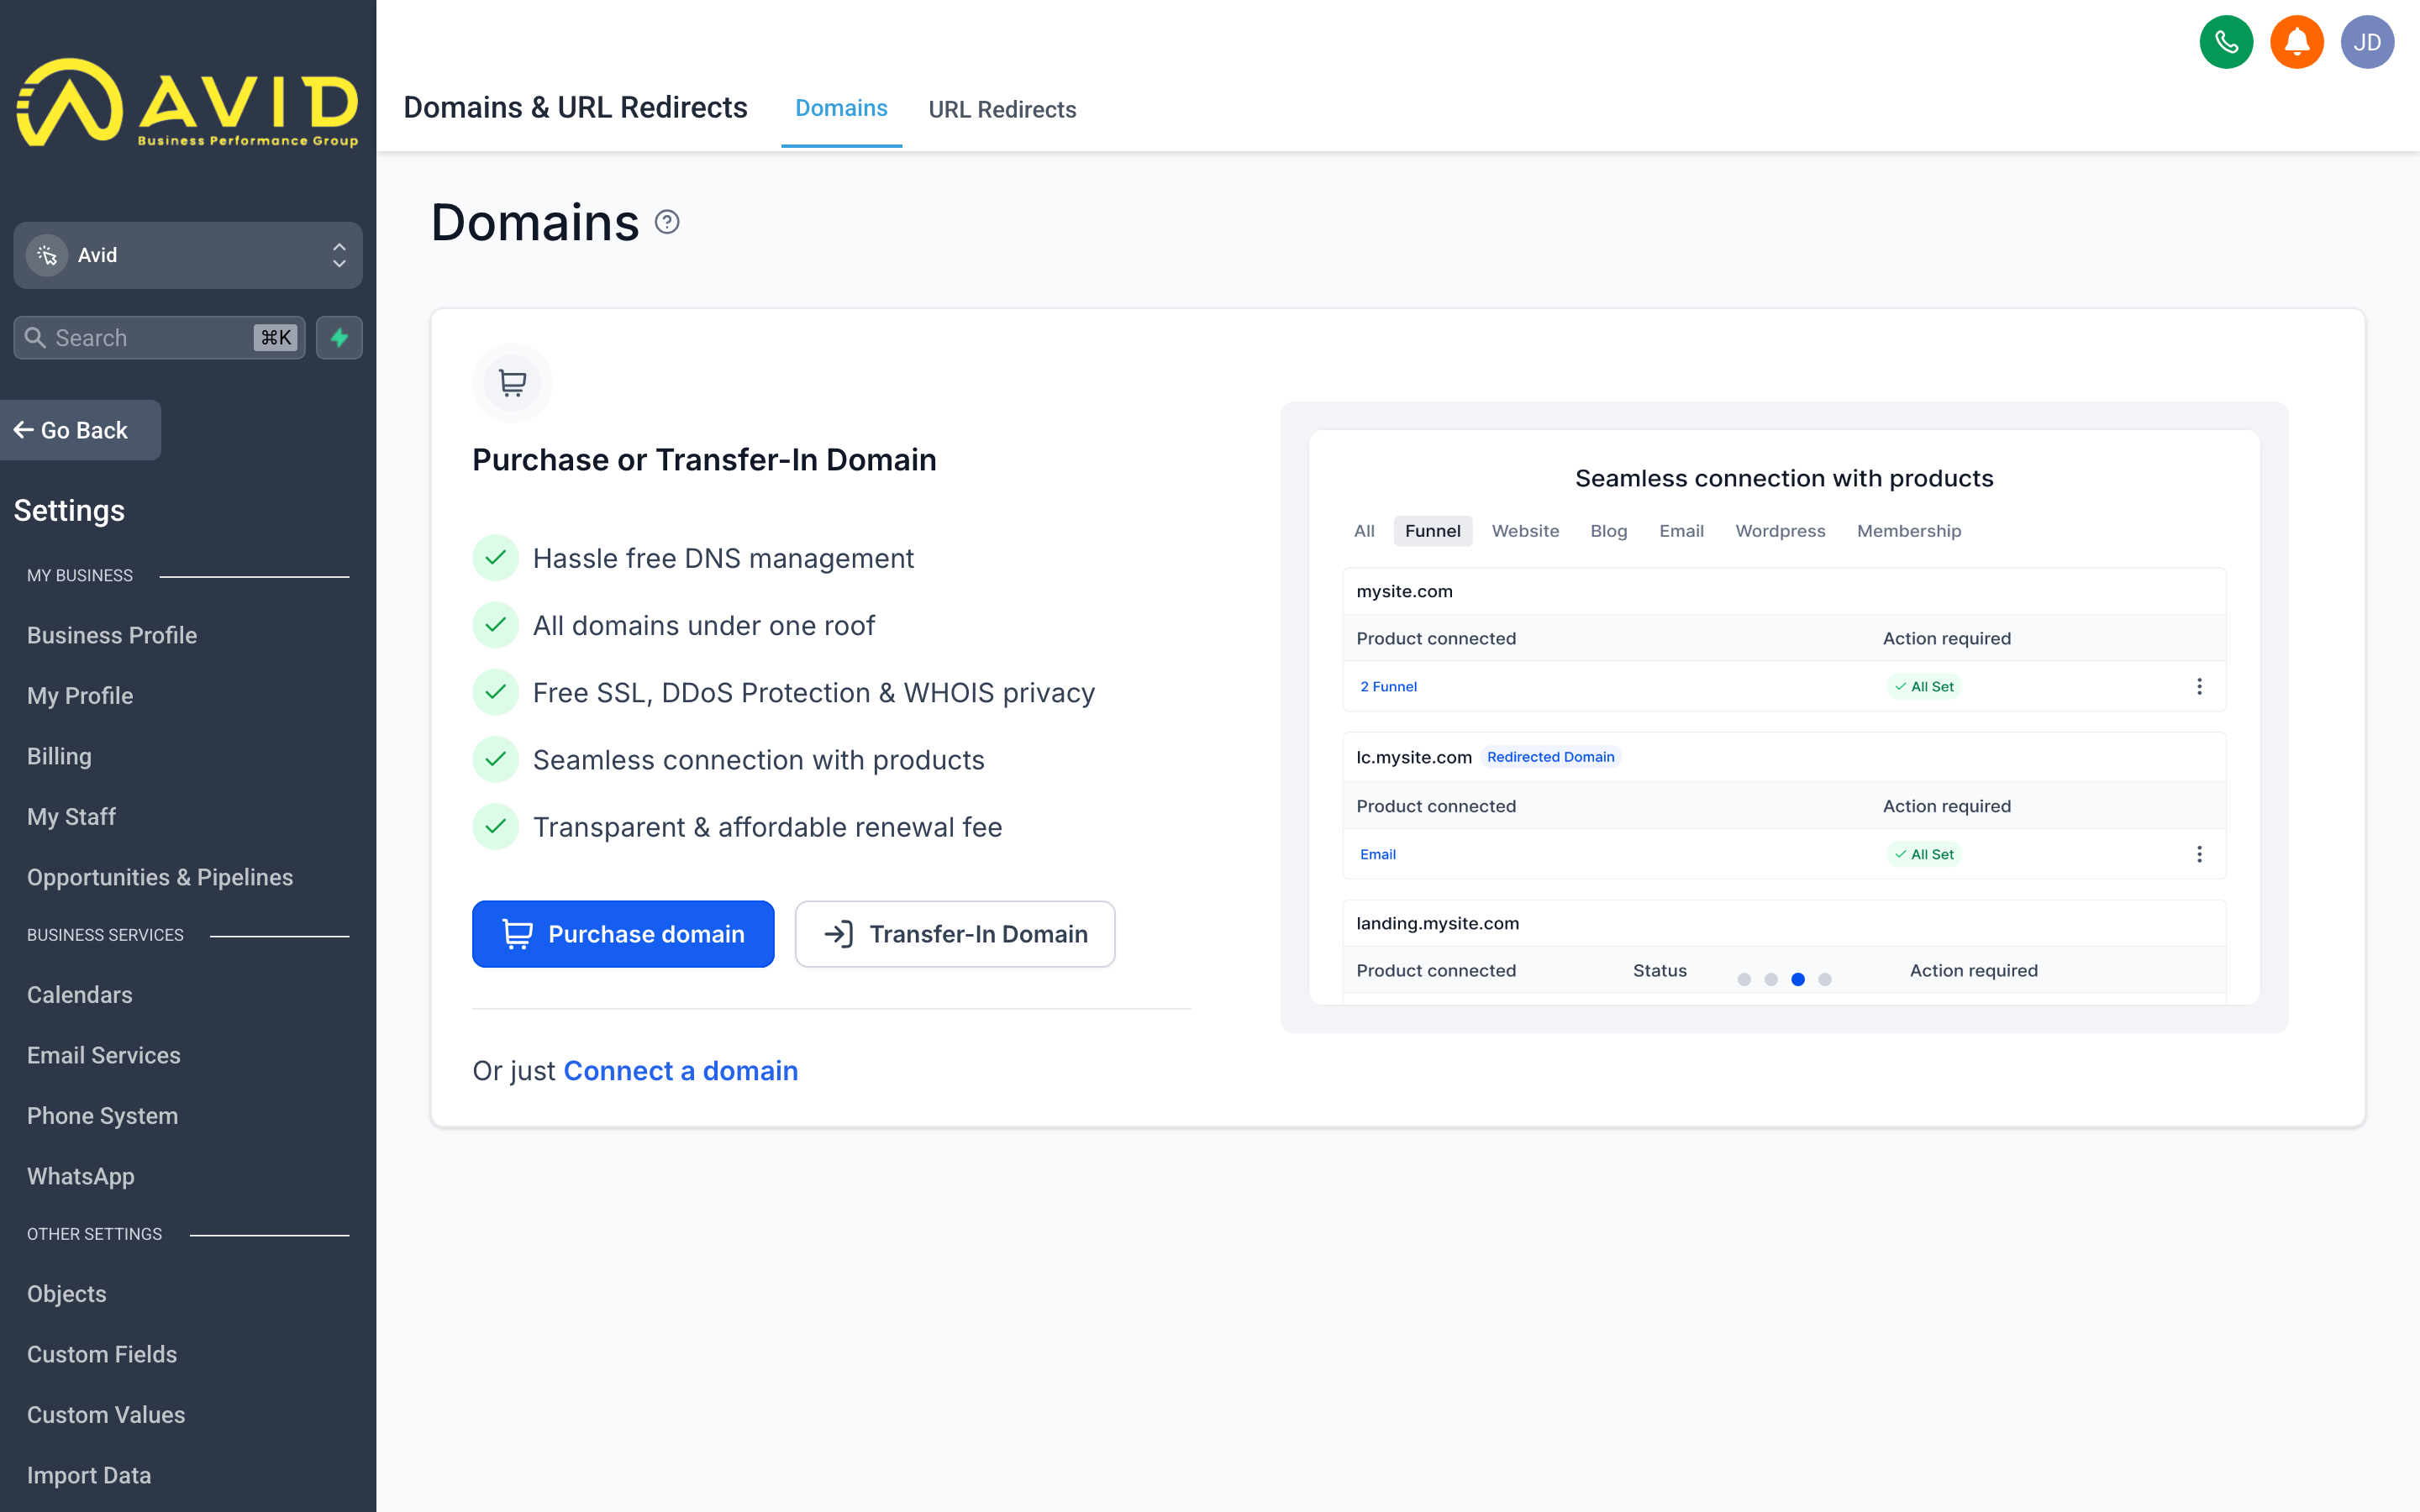Open the JD user avatar menu
This screenshot has height=1512, width=2420.
[2367, 42]
